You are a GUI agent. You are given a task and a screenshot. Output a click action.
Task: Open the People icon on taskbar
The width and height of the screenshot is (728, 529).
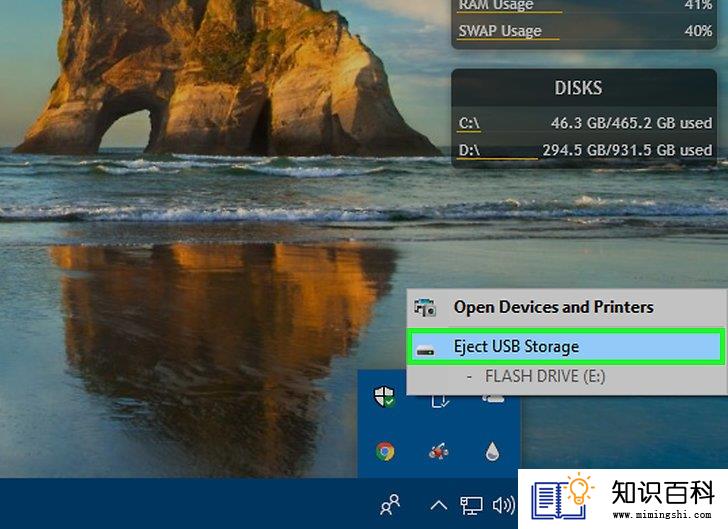click(x=390, y=505)
